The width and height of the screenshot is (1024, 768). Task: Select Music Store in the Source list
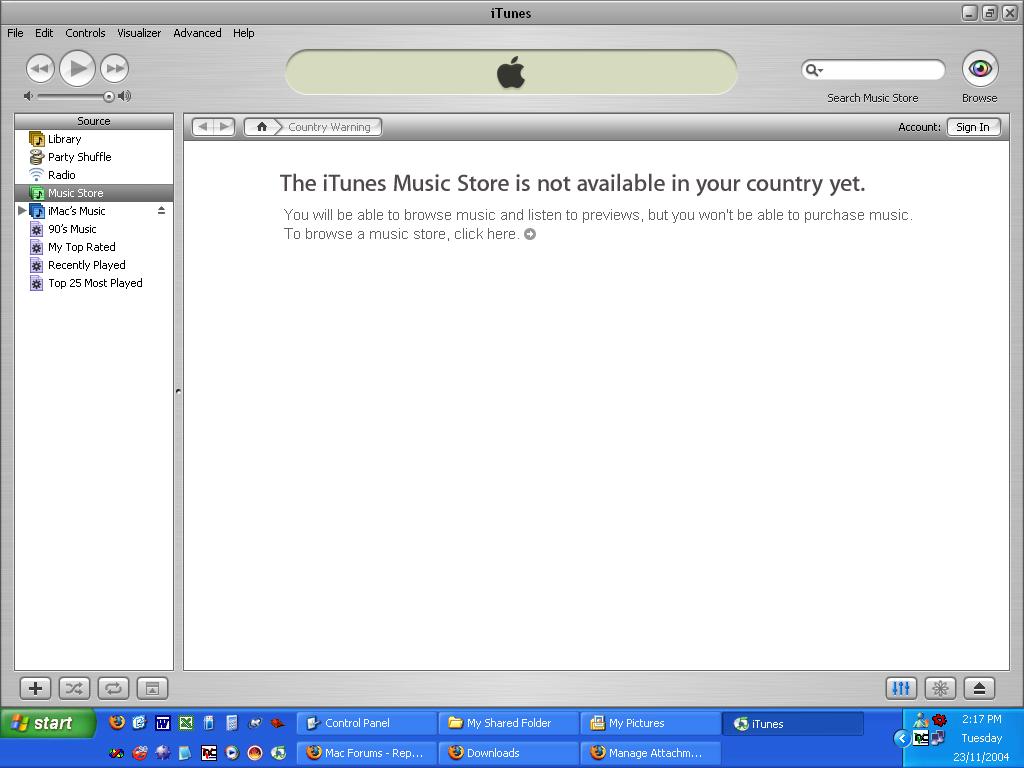[x=93, y=193]
